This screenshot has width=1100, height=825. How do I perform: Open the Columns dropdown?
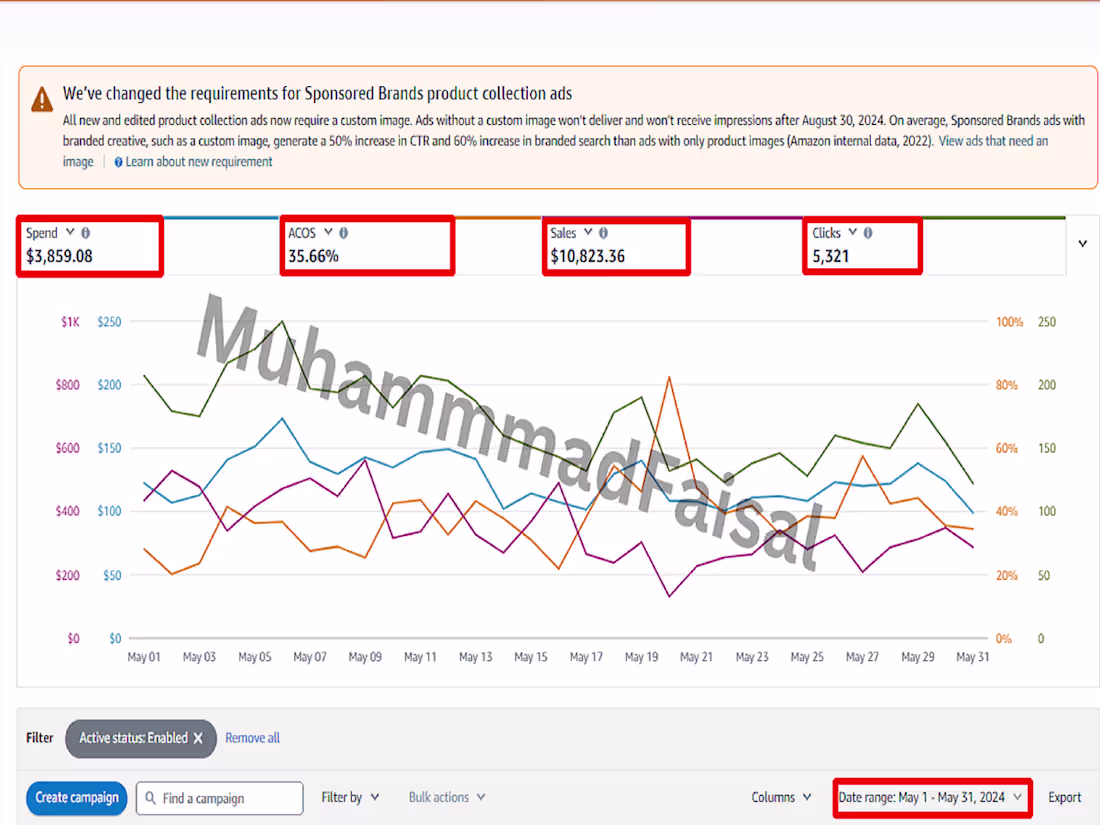click(781, 798)
